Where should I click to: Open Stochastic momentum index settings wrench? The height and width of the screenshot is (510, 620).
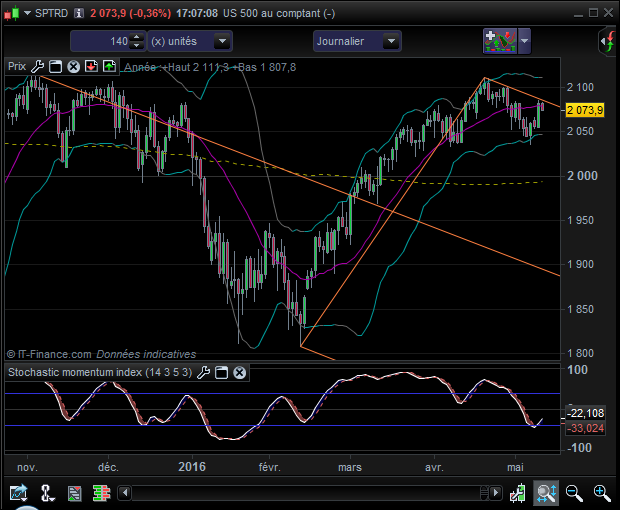click(204, 372)
